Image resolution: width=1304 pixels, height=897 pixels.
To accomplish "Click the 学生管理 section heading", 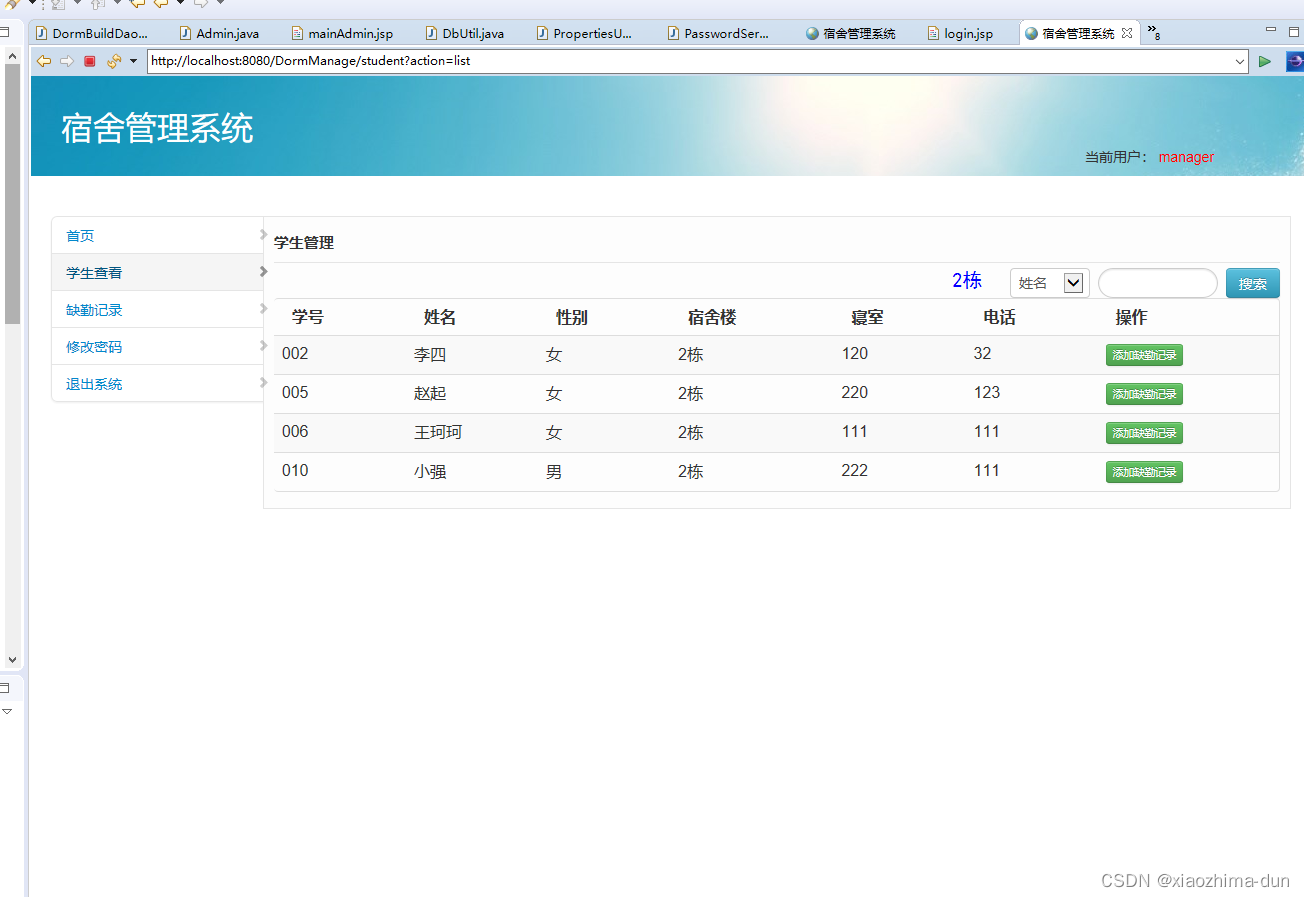I will pos(304,243).
